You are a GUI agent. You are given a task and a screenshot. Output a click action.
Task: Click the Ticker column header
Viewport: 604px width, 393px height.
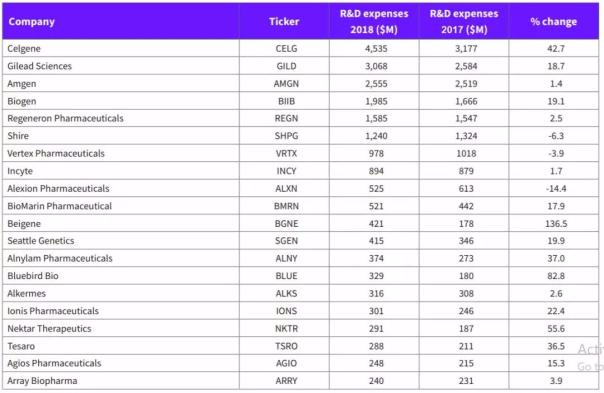[284, 22]
